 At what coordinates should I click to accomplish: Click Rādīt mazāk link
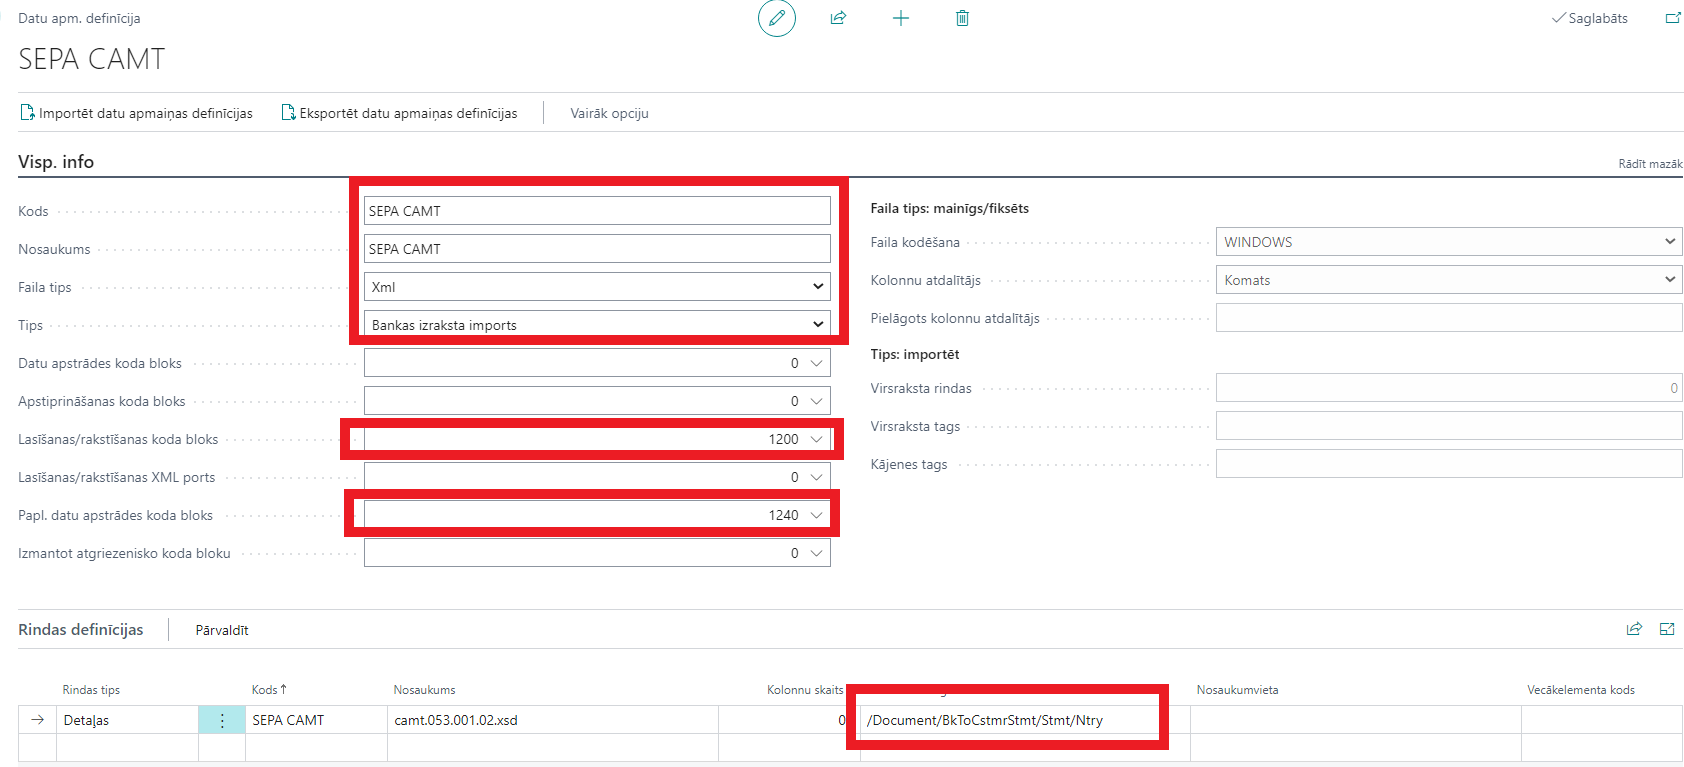point(1650,164)
